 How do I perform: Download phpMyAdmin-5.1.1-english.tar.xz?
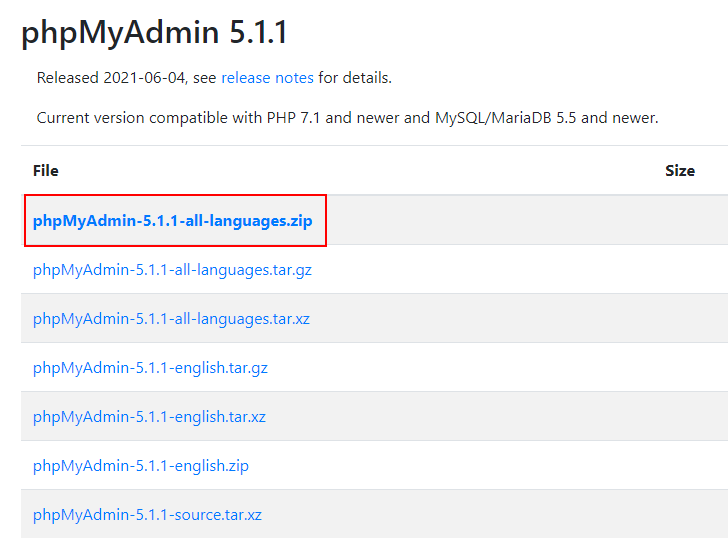click(150, 417)
